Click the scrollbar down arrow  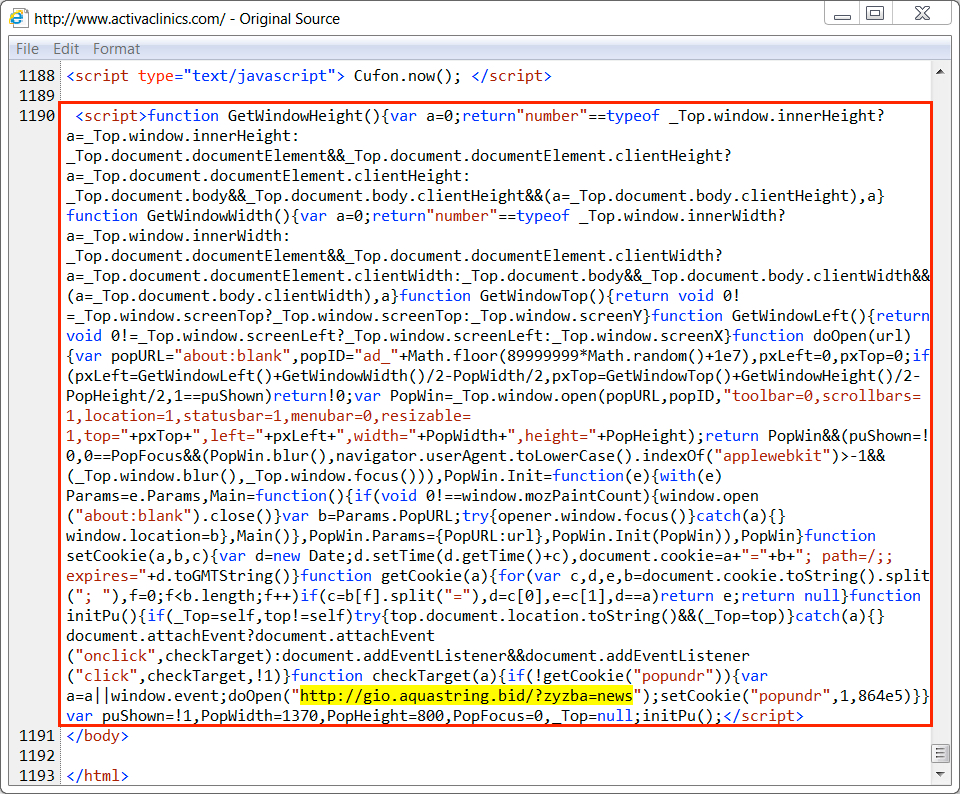(x=940, y=774)
